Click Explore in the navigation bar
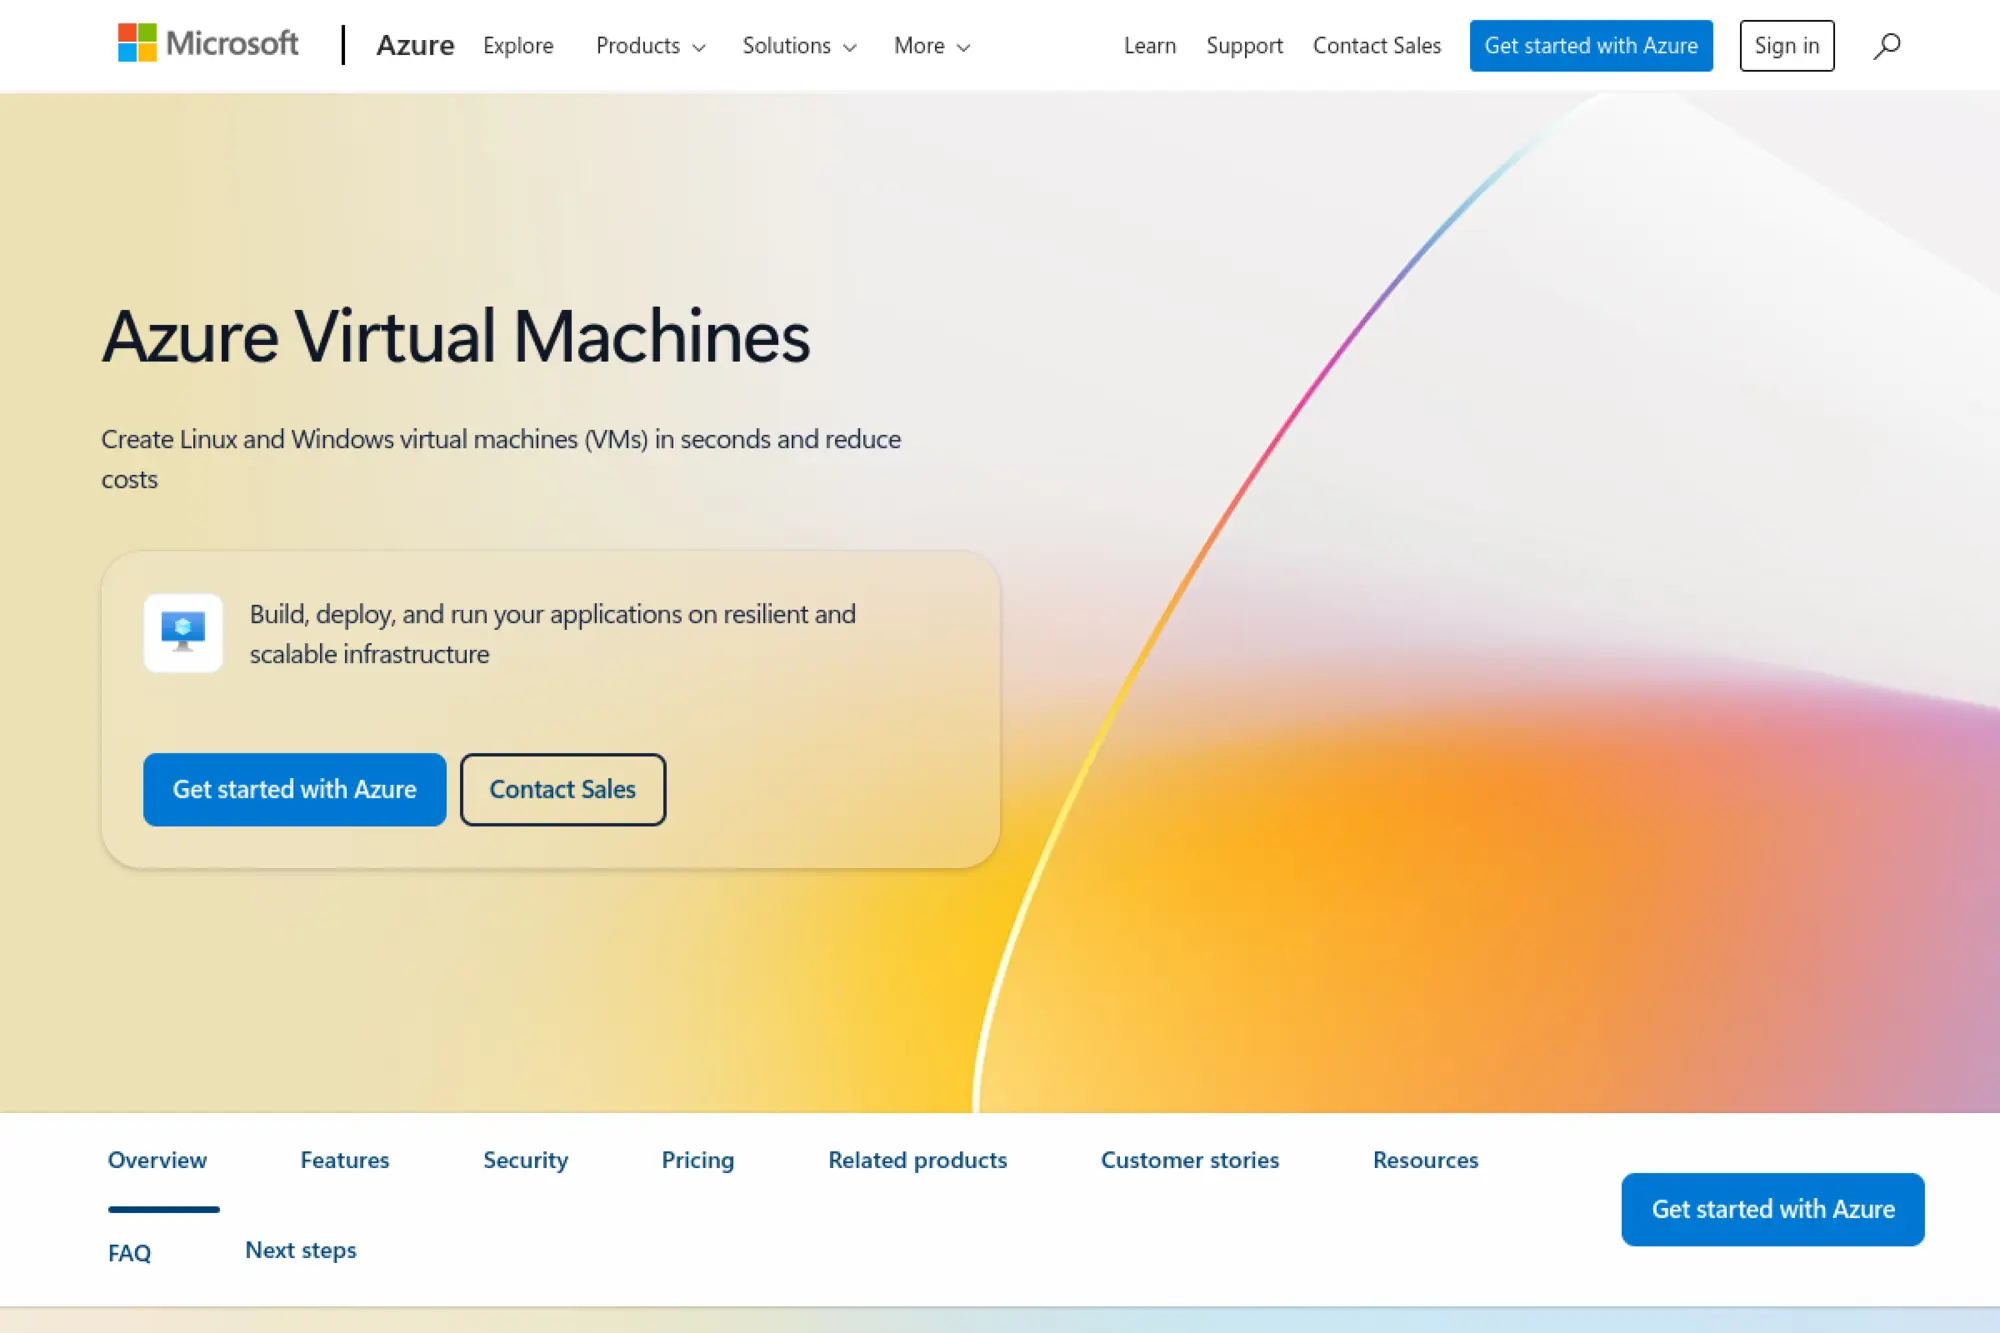Viewport: 2000px width, 1333px height. [518, 46]
